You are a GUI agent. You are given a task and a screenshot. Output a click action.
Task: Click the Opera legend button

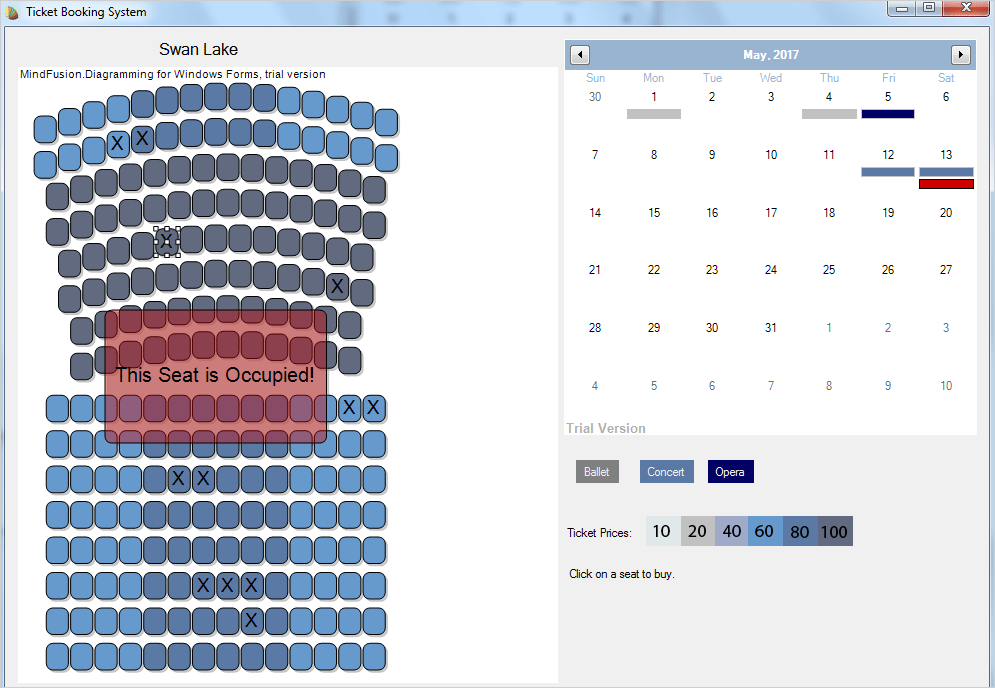730,472
